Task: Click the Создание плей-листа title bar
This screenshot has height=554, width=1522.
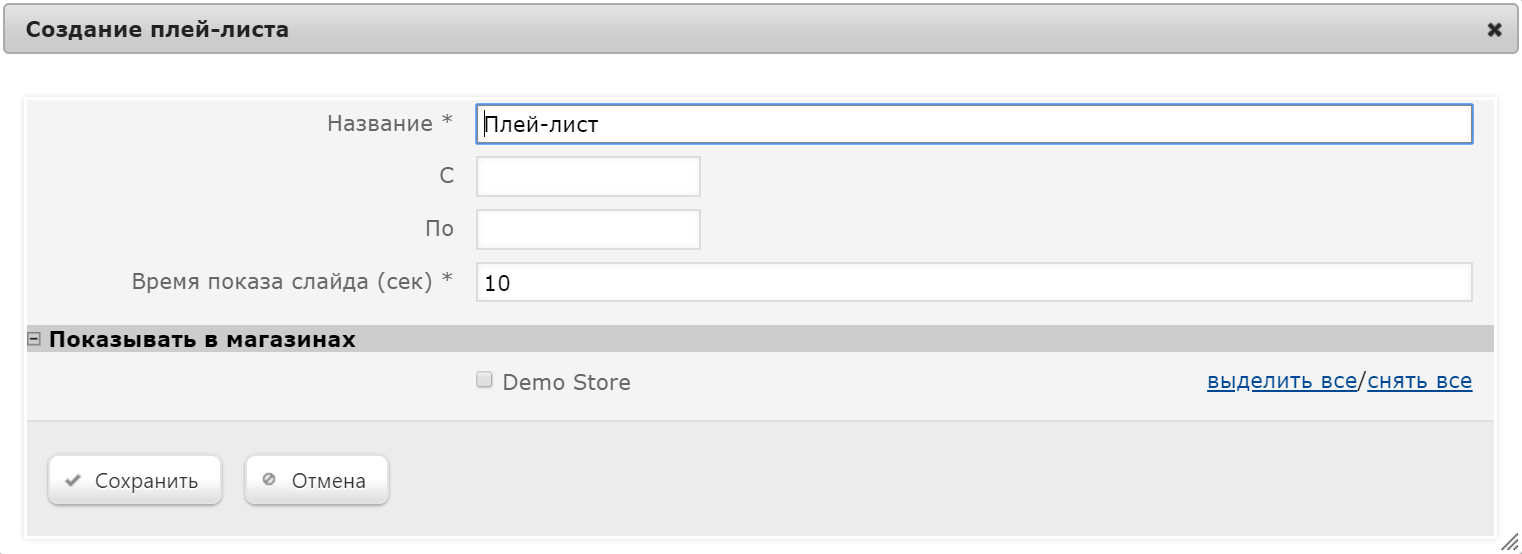Action: [x=760, y=30]
